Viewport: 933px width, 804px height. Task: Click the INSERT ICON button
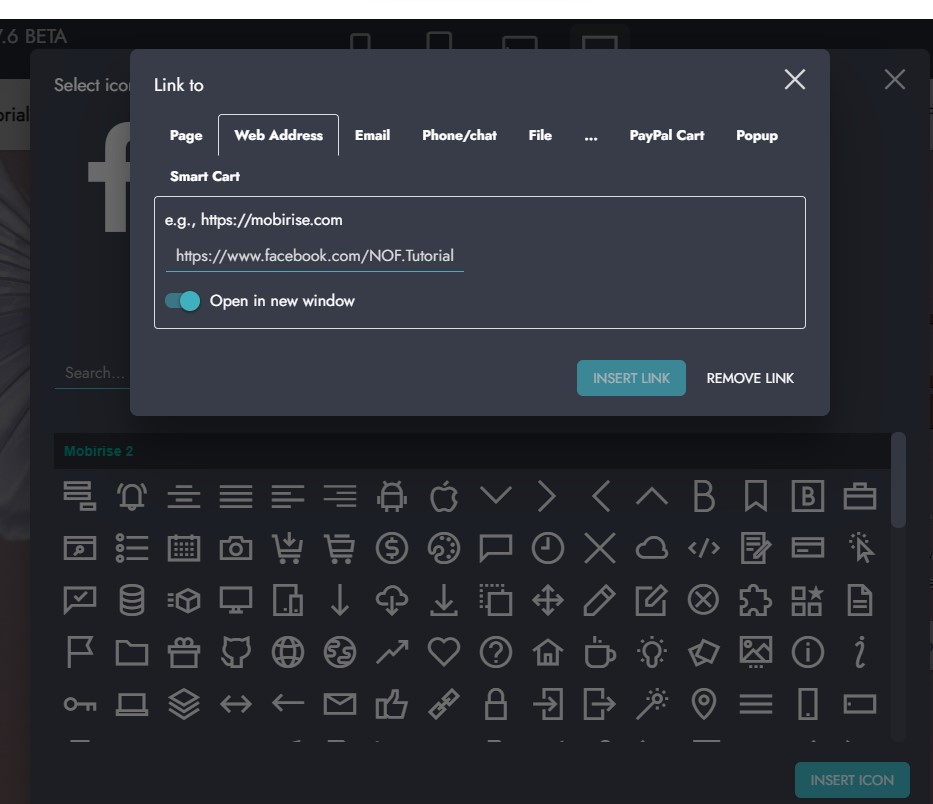coord(852,780)
